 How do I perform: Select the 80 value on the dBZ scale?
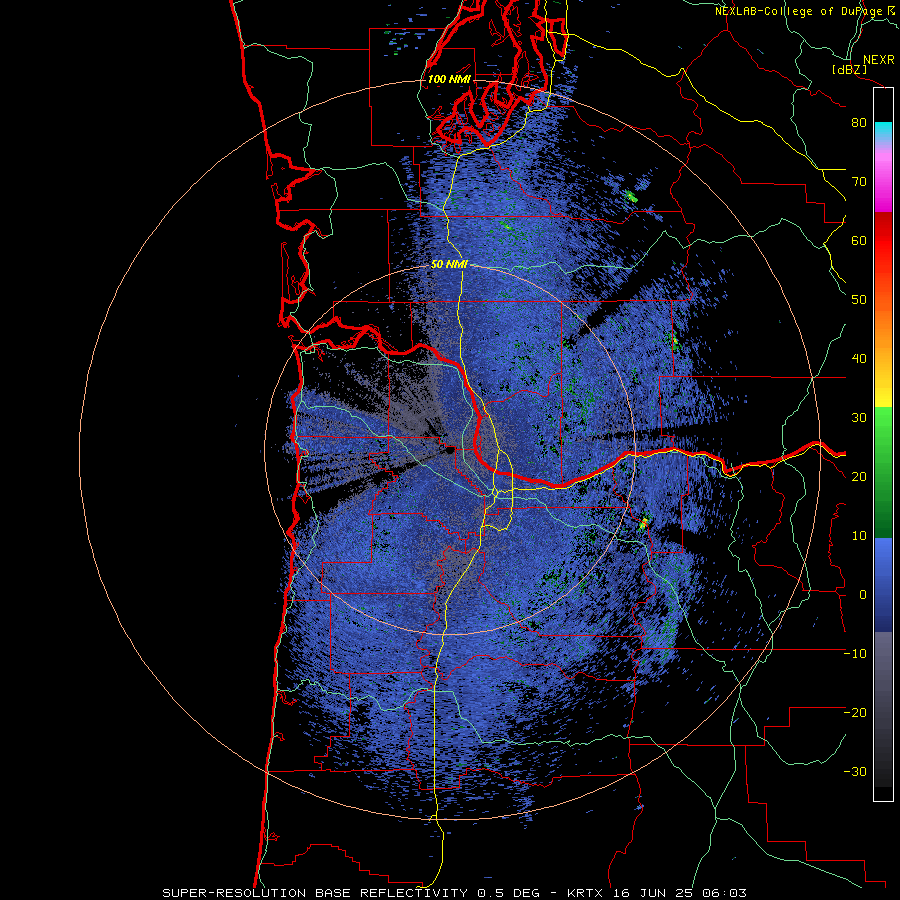tap(859, 123)
